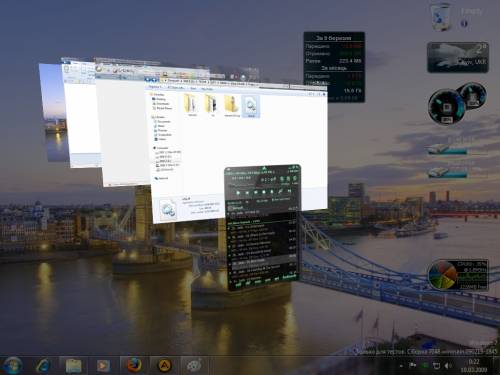
Task: Click the paint palette taskbar icon
Action: point(194,366)
